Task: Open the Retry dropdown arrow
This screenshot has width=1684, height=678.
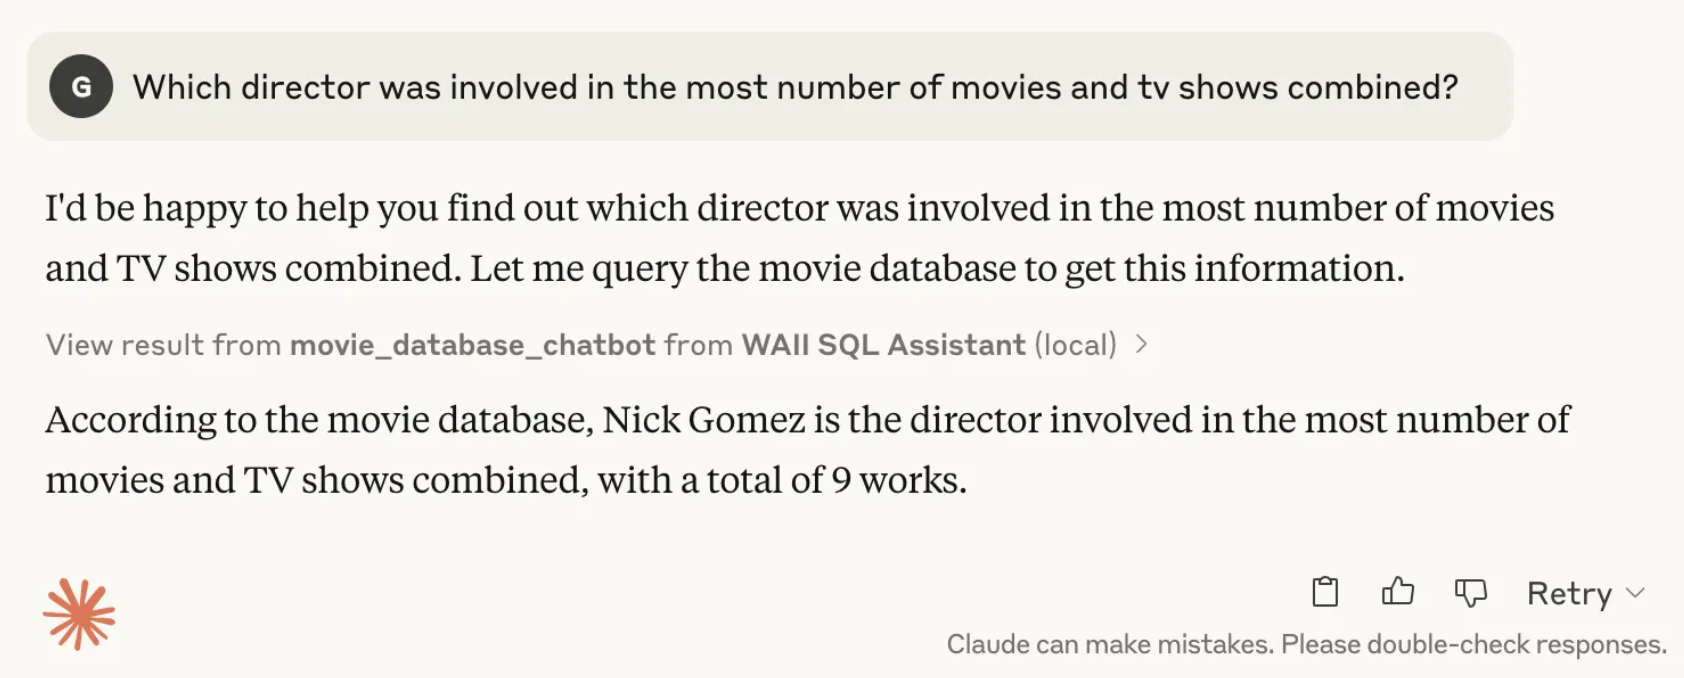Action: coord(1636,593)
